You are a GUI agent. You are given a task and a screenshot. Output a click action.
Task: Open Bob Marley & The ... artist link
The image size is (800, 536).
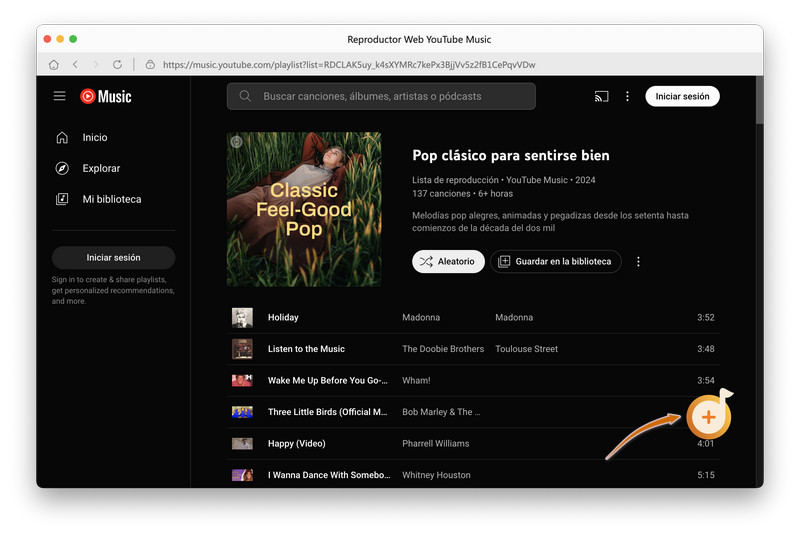[441, 412]
